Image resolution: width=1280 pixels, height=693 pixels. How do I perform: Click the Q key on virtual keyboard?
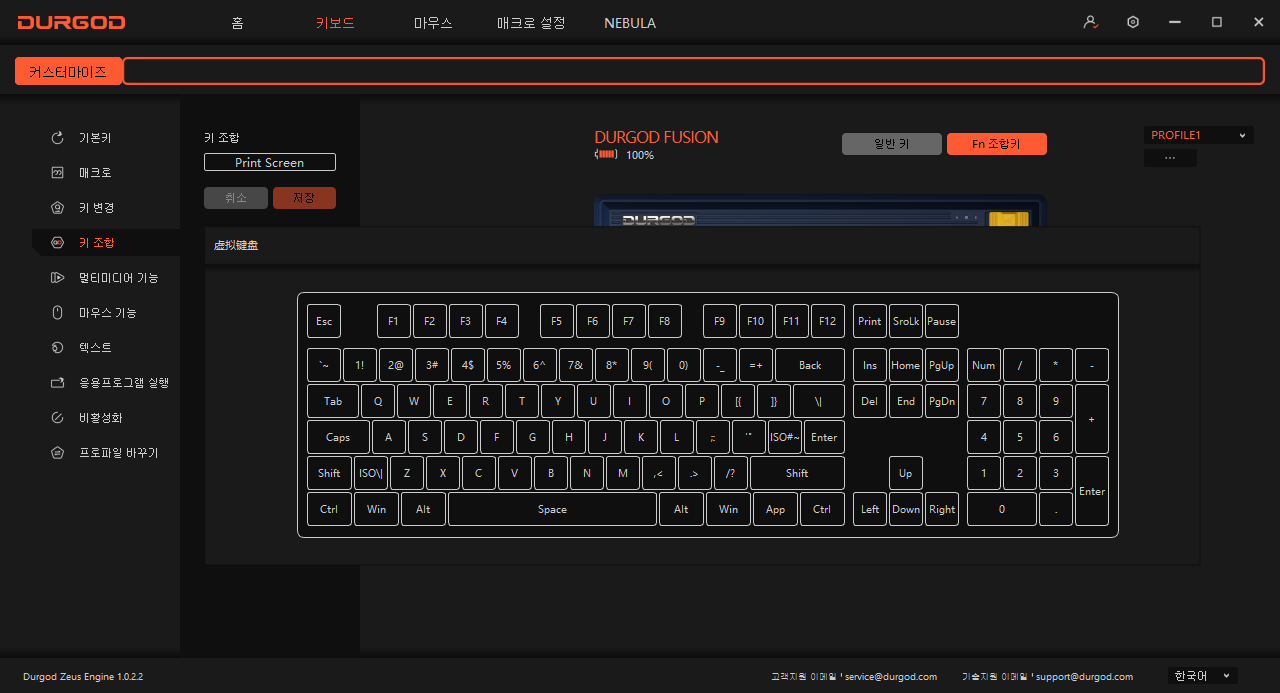point(378,401)
